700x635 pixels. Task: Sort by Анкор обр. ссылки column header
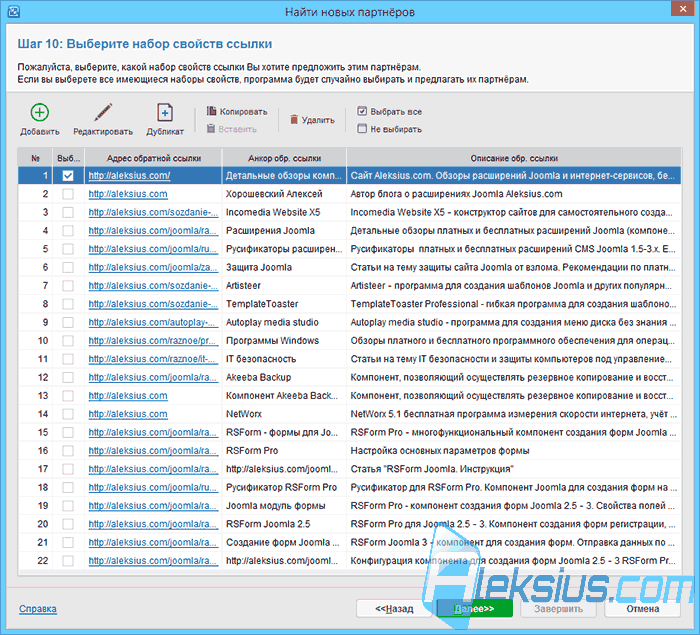point(284,158)
